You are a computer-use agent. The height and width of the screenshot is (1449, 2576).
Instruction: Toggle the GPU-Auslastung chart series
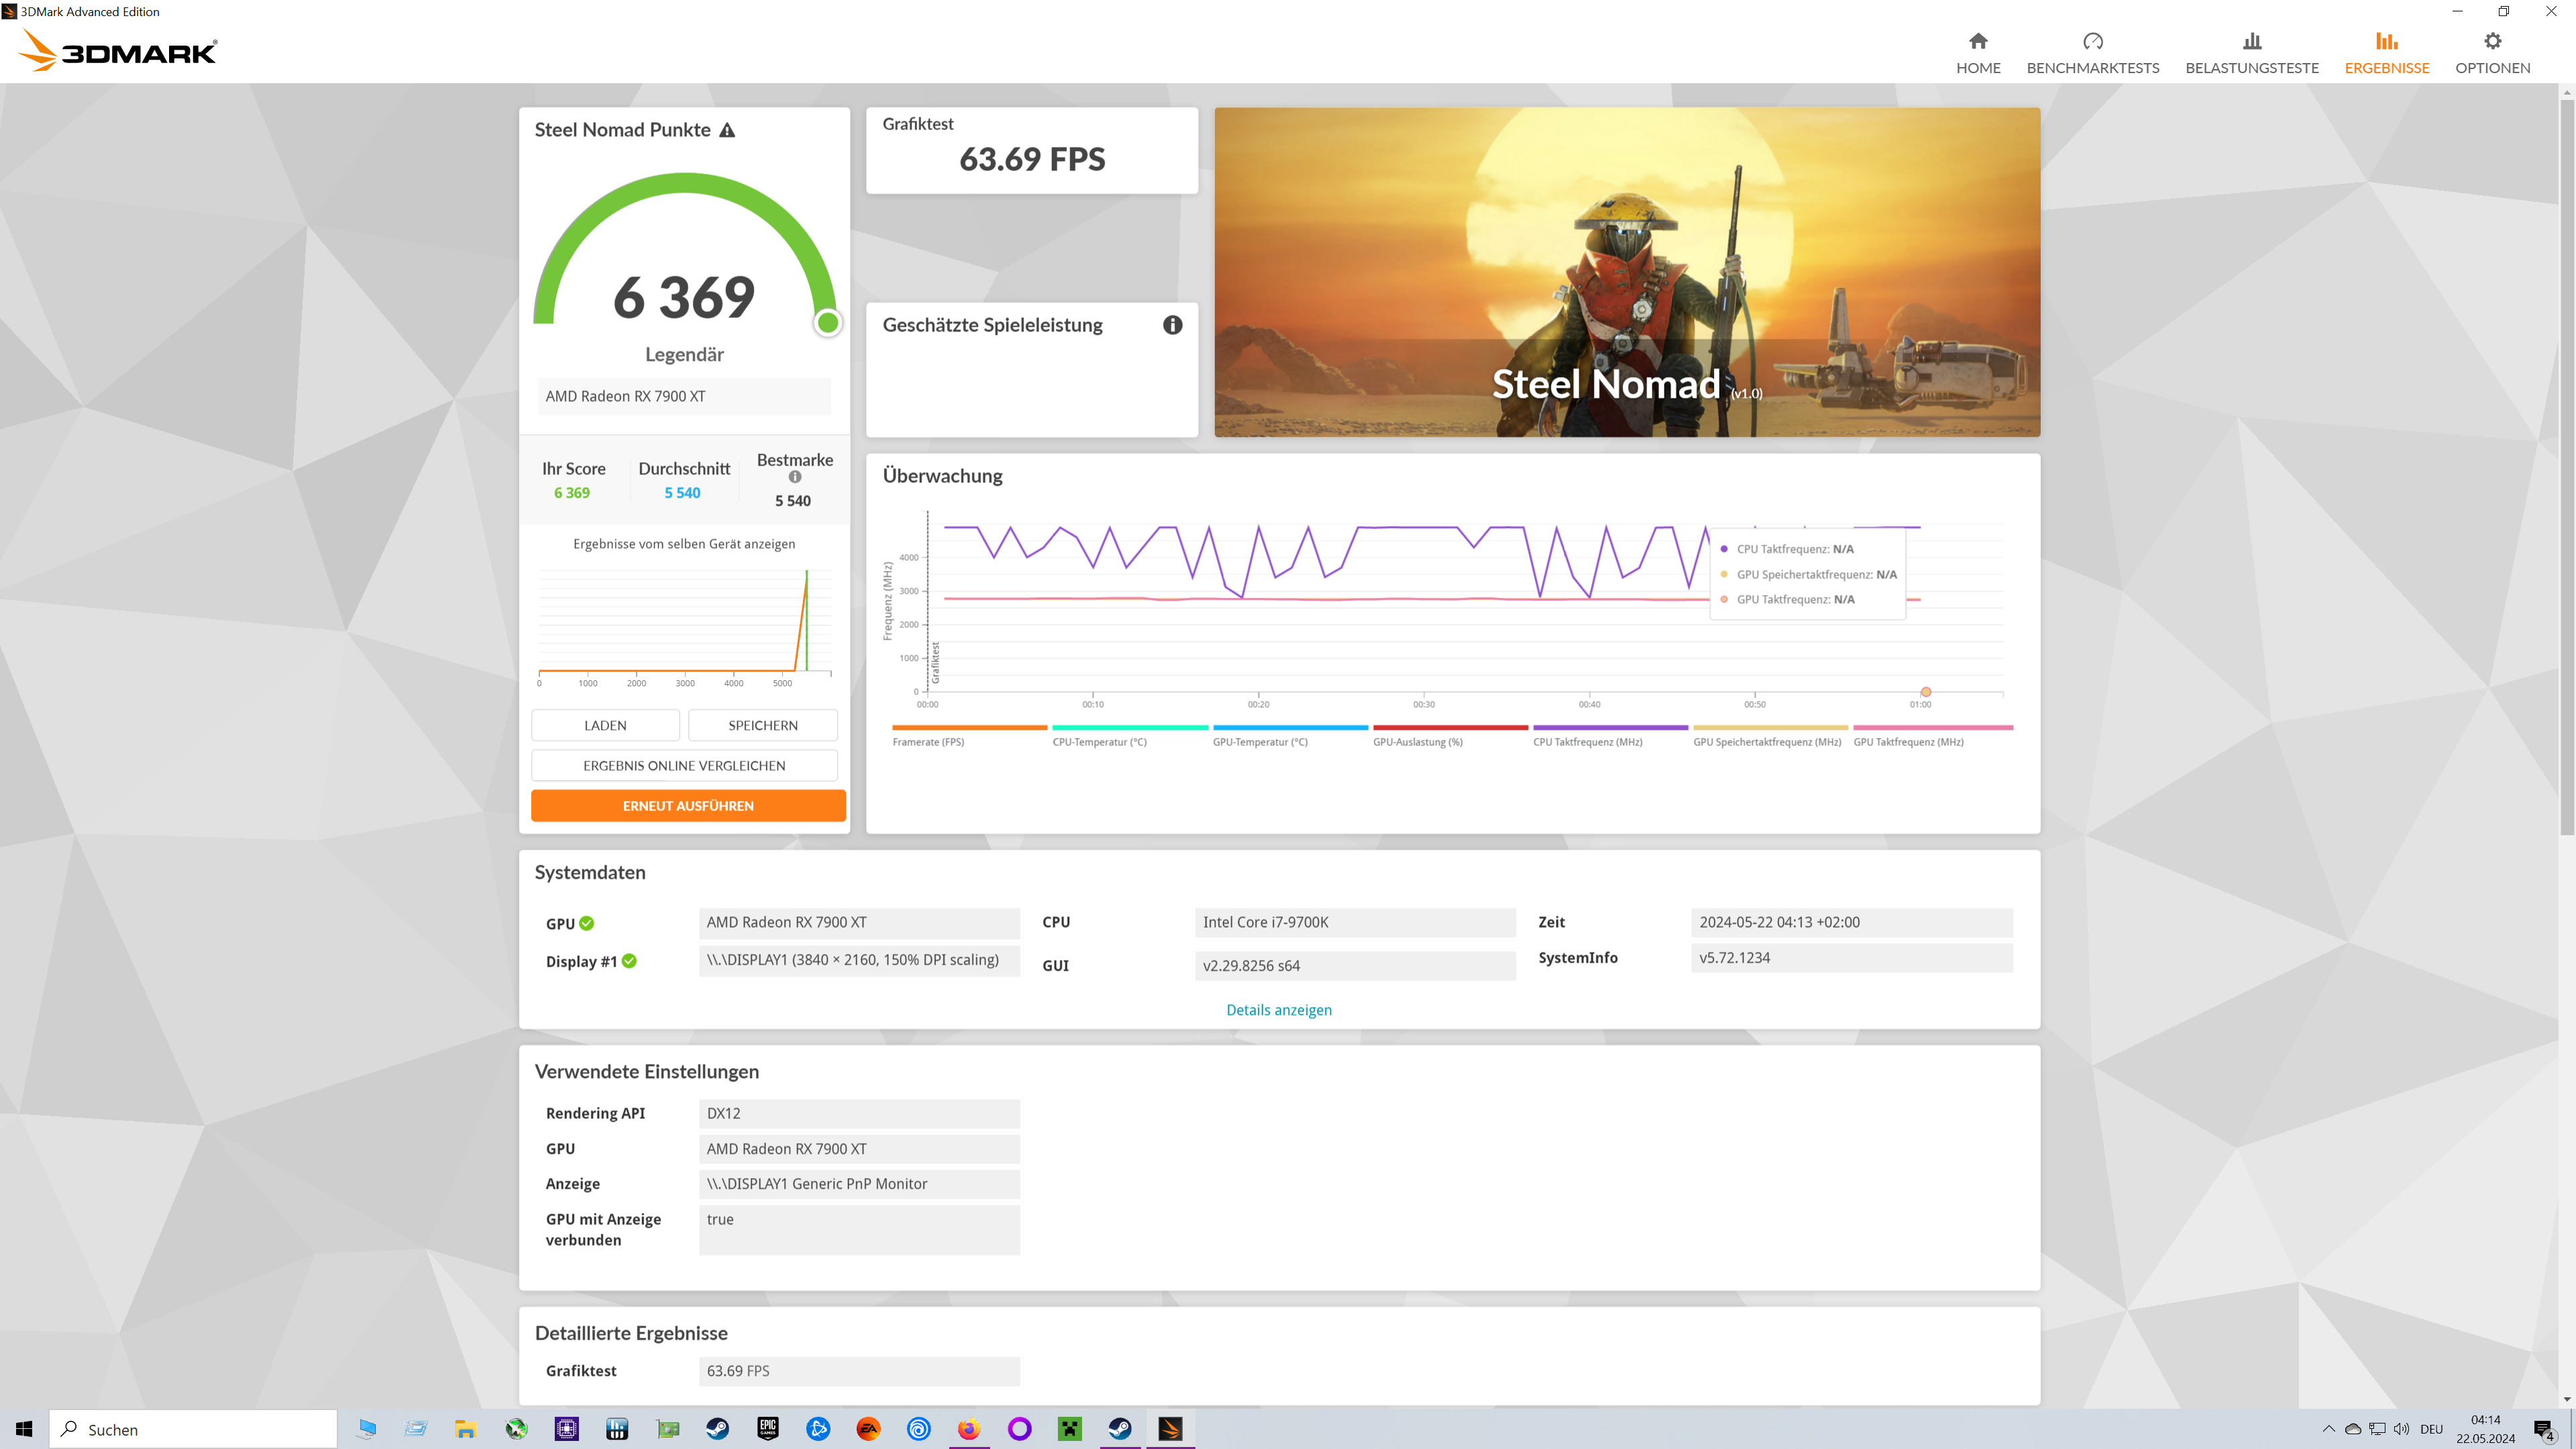click(1417, 741)
